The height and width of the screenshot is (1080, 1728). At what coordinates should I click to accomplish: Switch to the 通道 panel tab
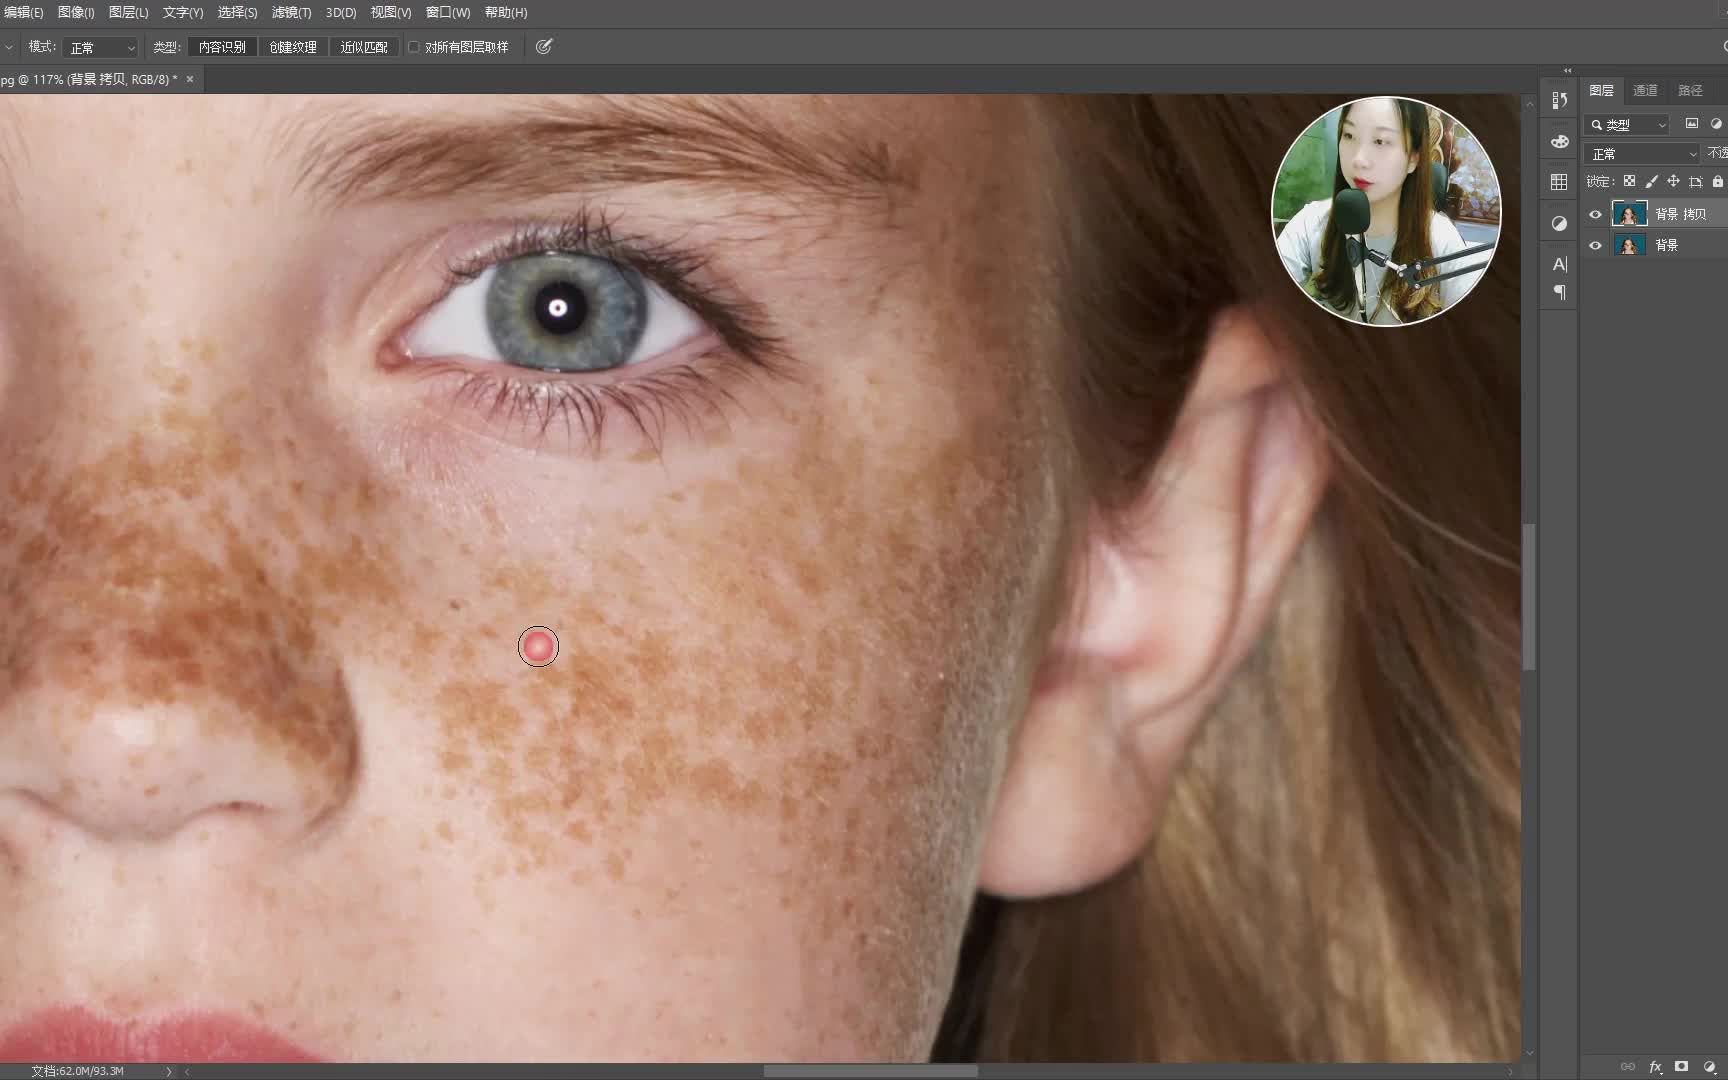pyautogui.click(x=1645, y=90)
